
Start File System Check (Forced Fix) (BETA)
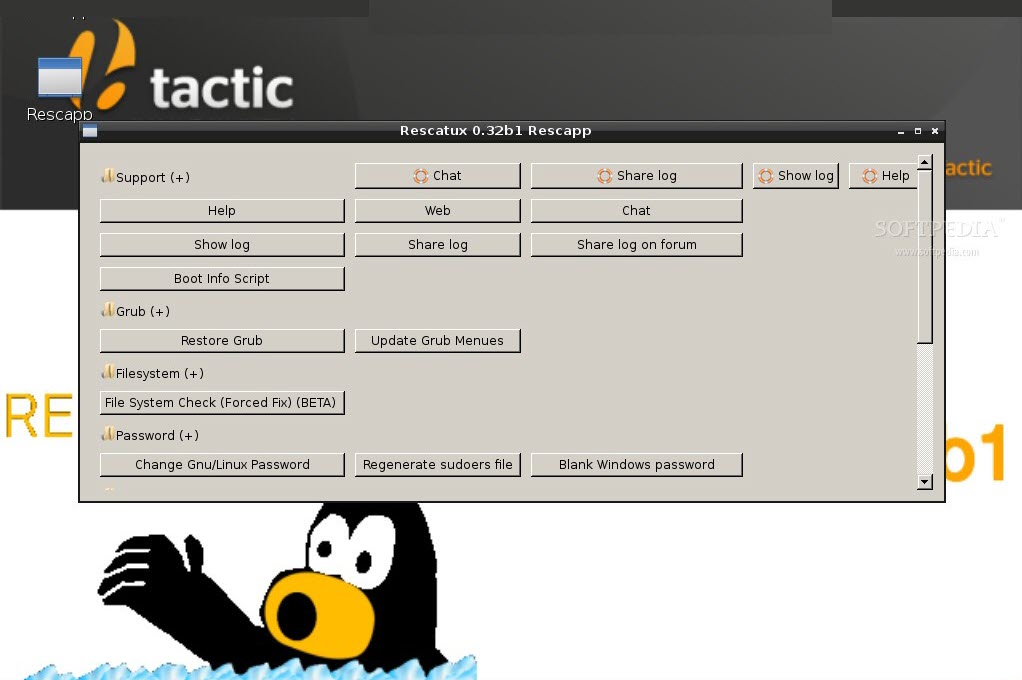pos(222,402)
